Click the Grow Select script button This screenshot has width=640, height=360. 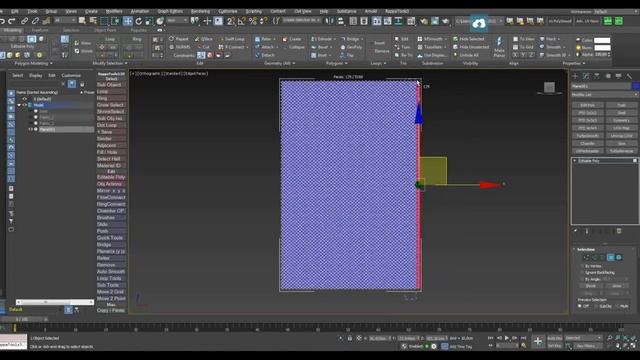tap(111, 105)
